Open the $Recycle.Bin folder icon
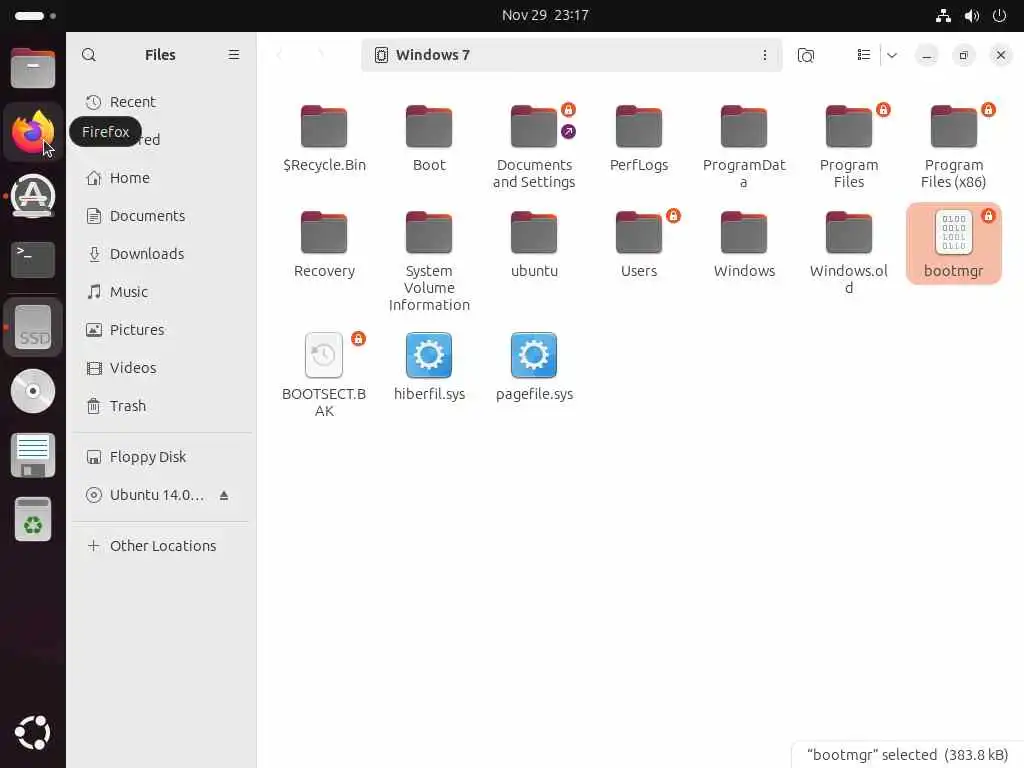1024x768 pixels. pyautogui.click(x=324, y=127)
